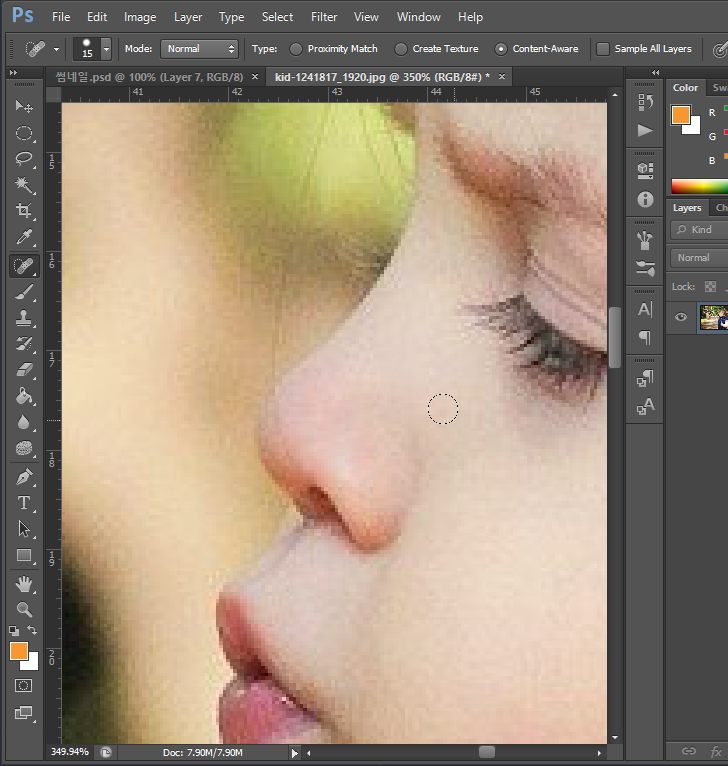Expand the tools panel double arrow
This screenshot has height=766, width=728.
(x=14, y=72)
